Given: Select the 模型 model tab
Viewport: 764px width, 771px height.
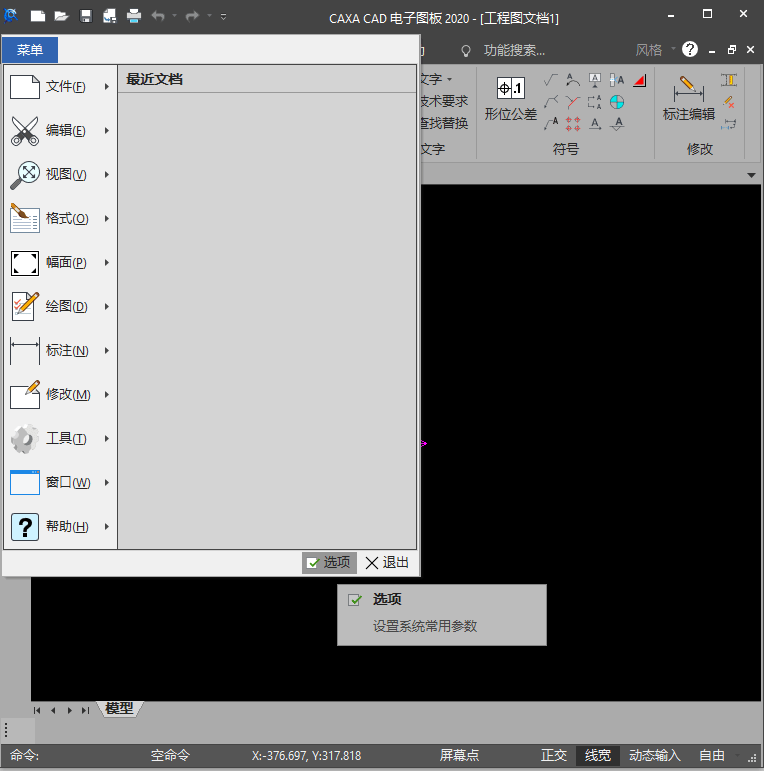Looking at the screenshot, I should point(119,709).
